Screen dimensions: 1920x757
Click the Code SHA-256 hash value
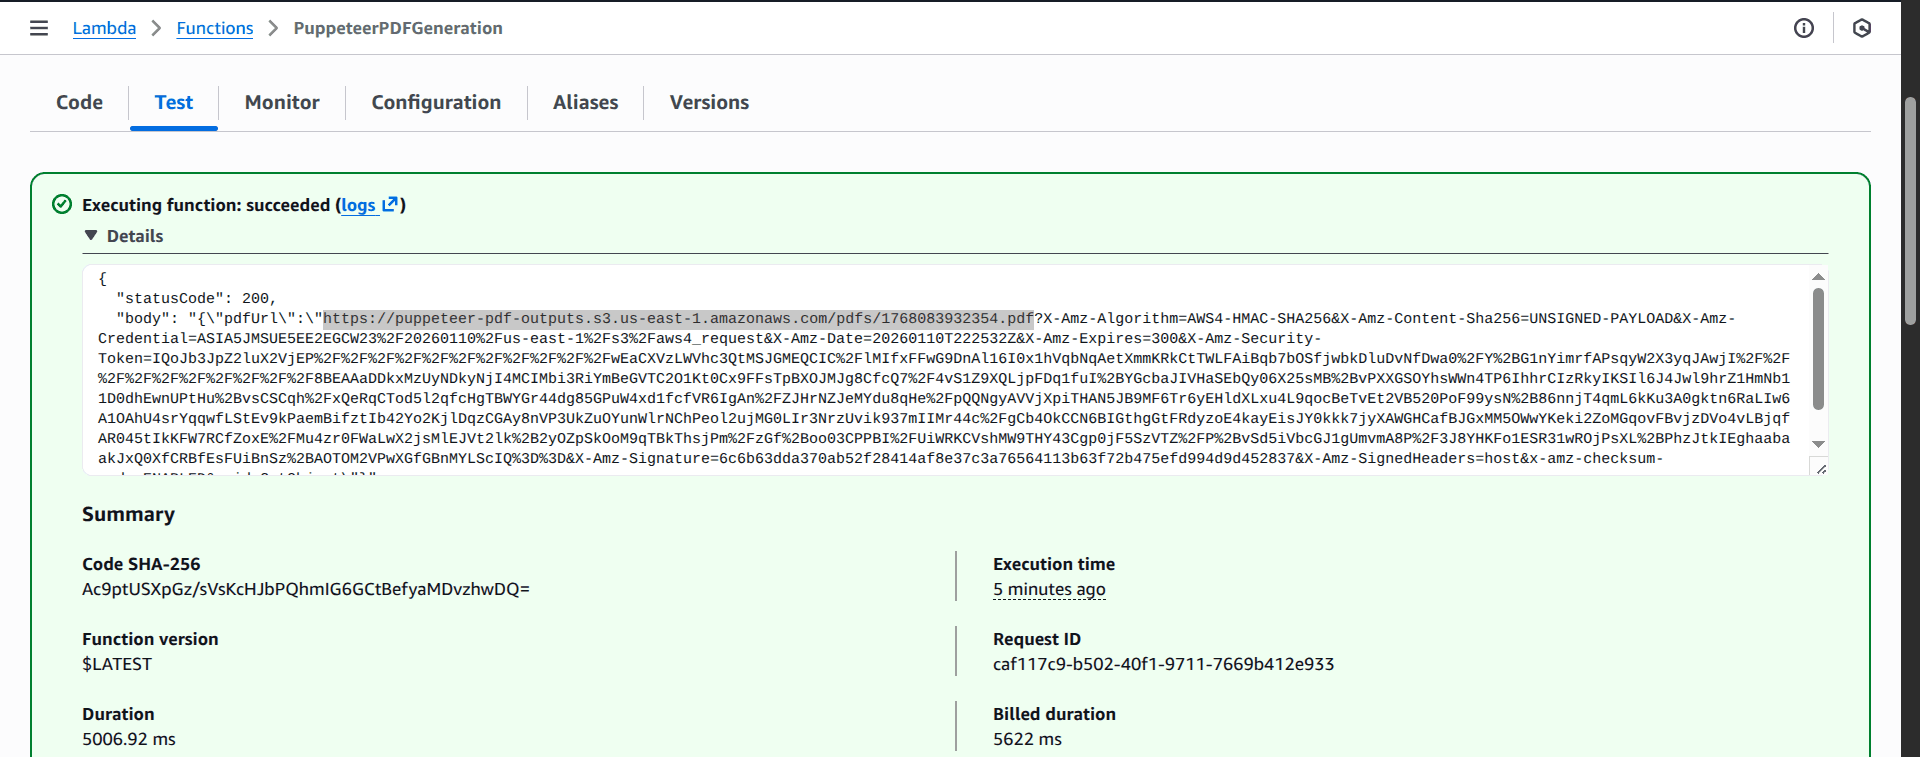click(306, 589)
